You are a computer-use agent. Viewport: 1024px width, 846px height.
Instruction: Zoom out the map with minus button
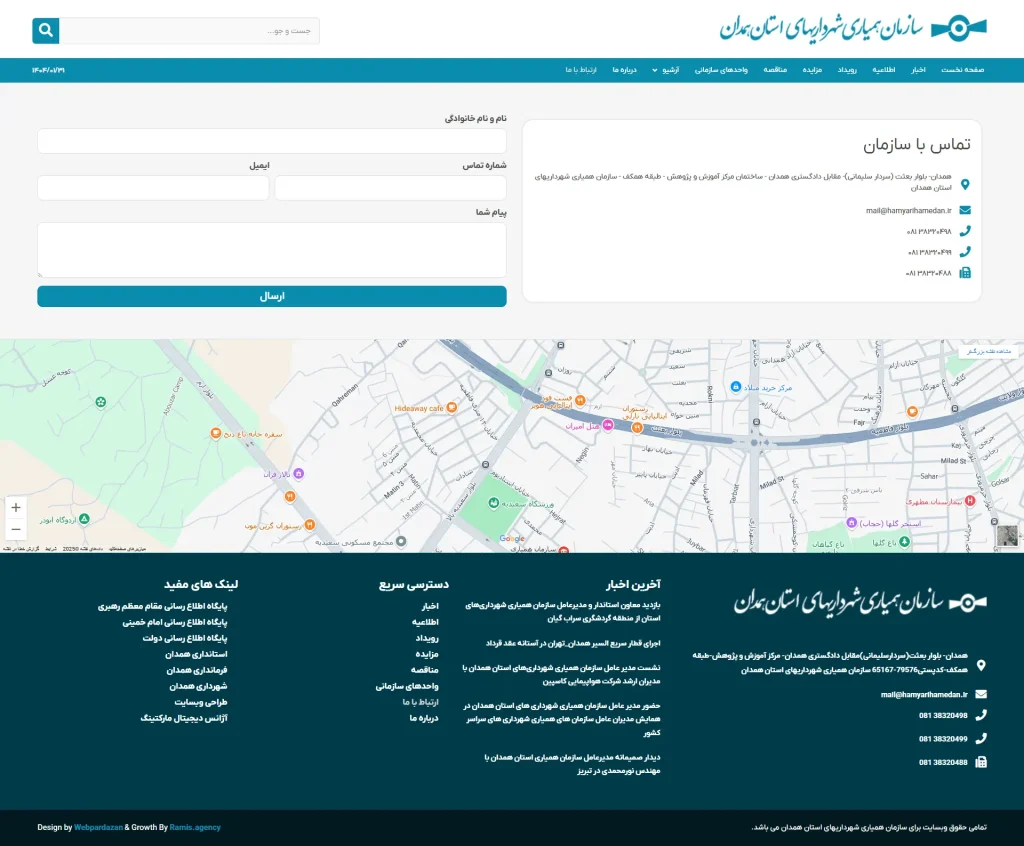click(16, 529)
